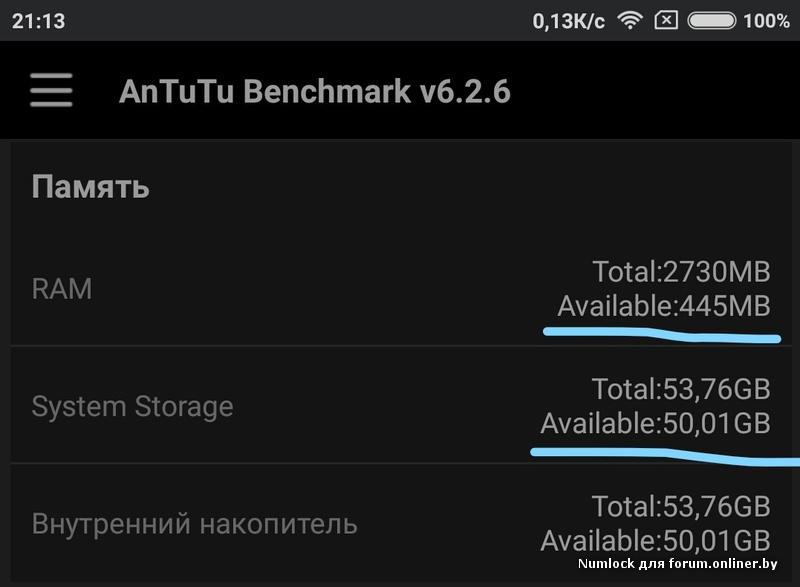Click Внутренний накопитель Available:50,01GB value
Screen dimensions: 800x587
(x=656, y=541)
